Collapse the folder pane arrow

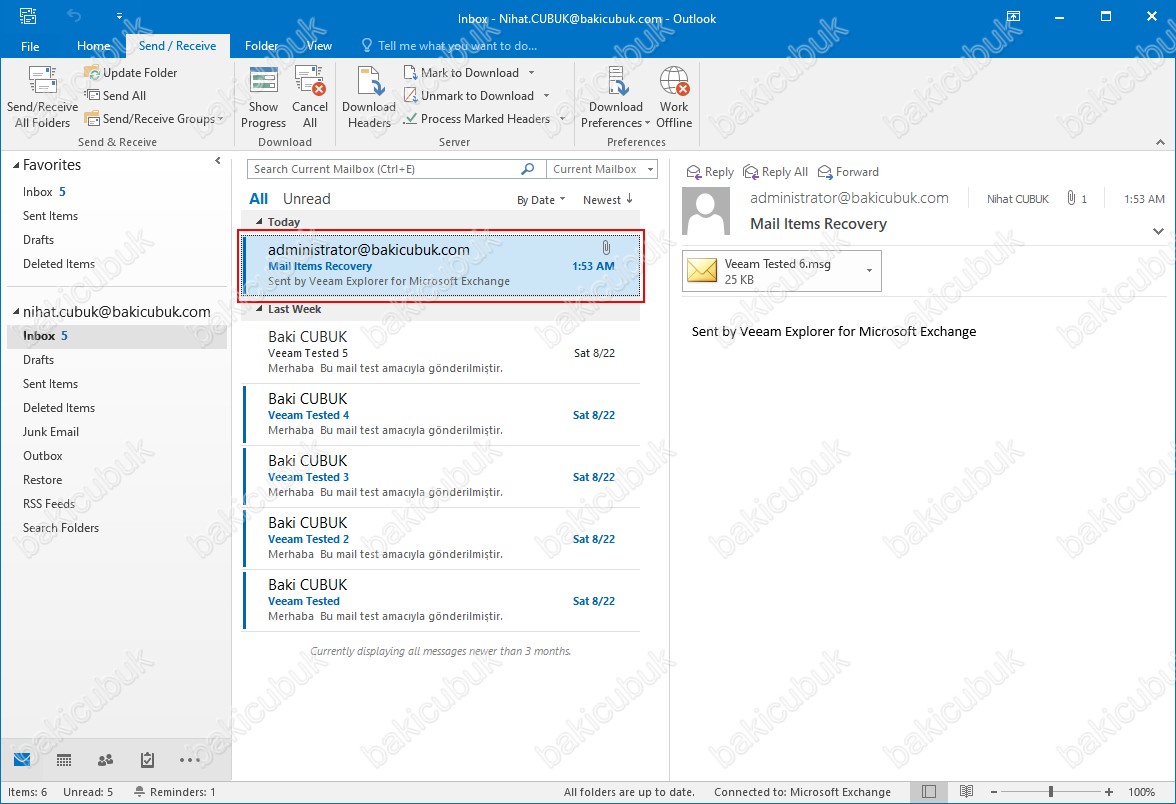(x=218, y=160)
